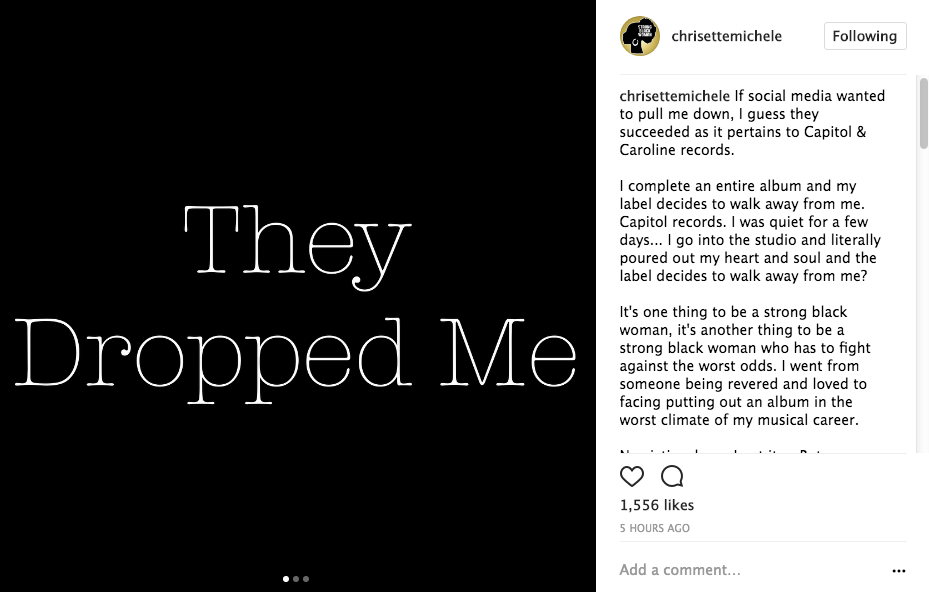Click the caption scrollbar thumb
This screenshot has width=929, height=592.
923,112
